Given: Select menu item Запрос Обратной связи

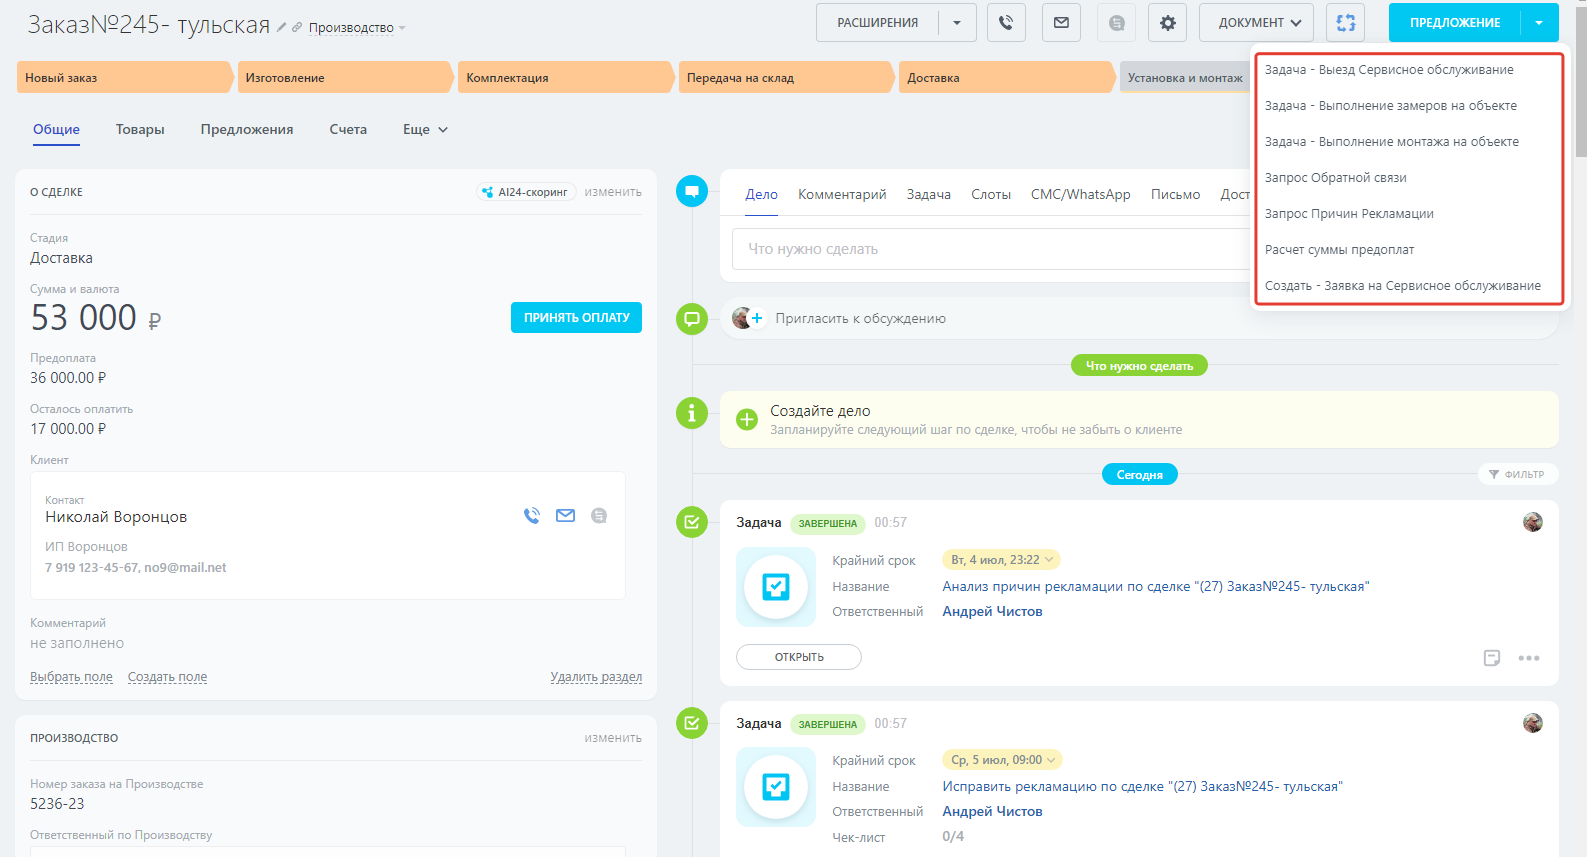Looking at the screenshot, I should (1335, 178).
